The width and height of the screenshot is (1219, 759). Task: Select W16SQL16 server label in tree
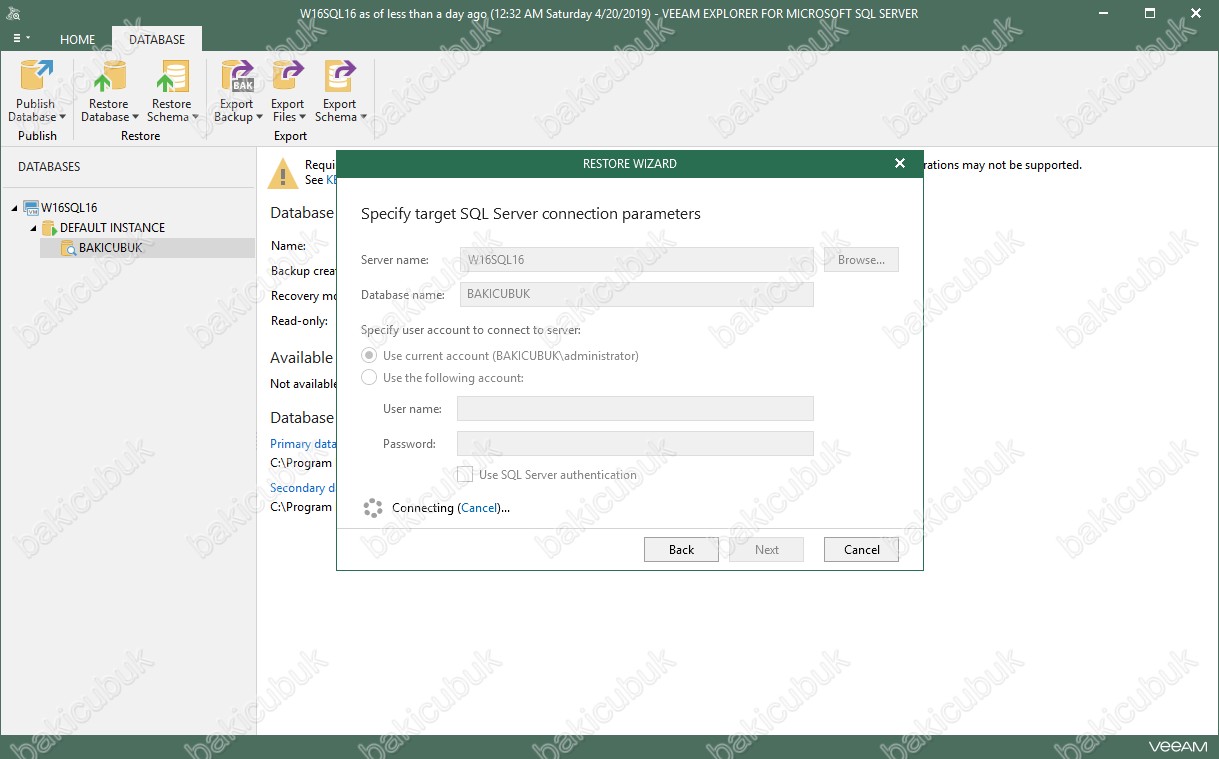[x=69, y=208]
